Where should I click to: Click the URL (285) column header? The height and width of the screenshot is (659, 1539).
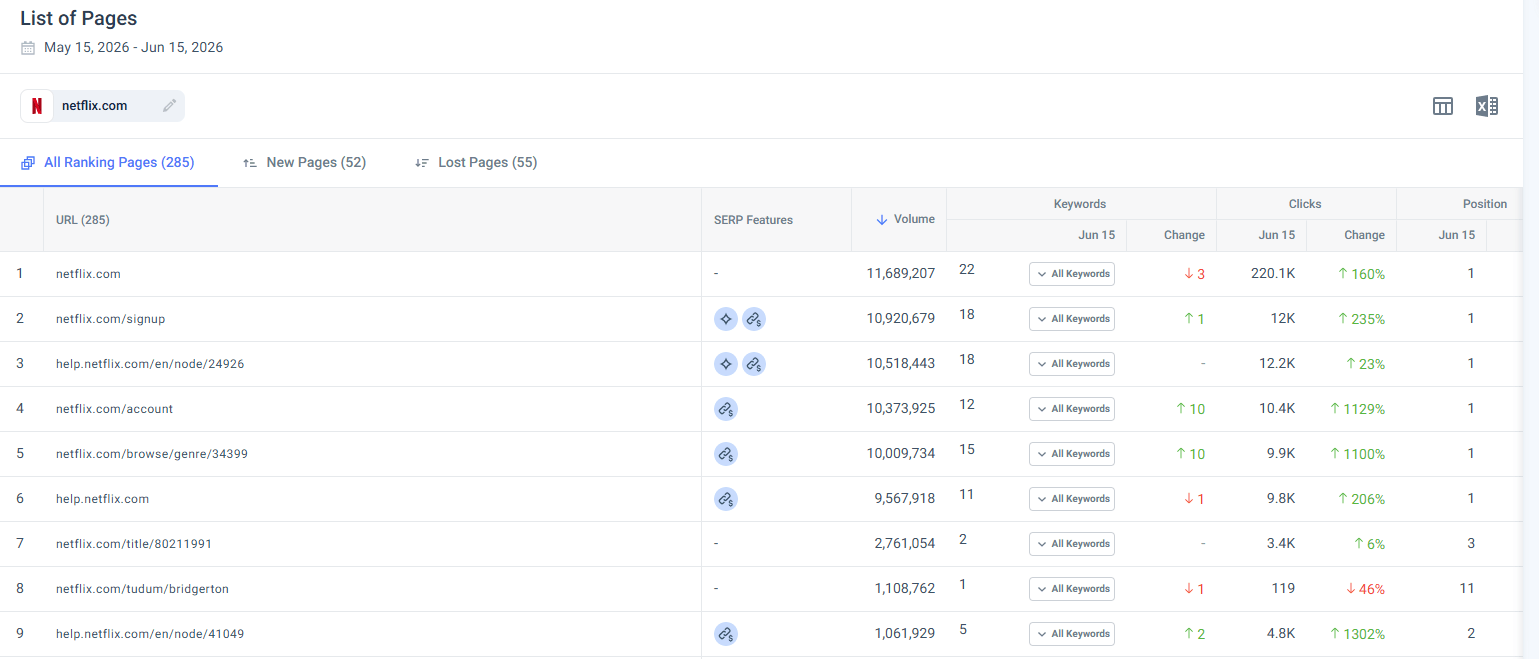(x=83, y=220)
